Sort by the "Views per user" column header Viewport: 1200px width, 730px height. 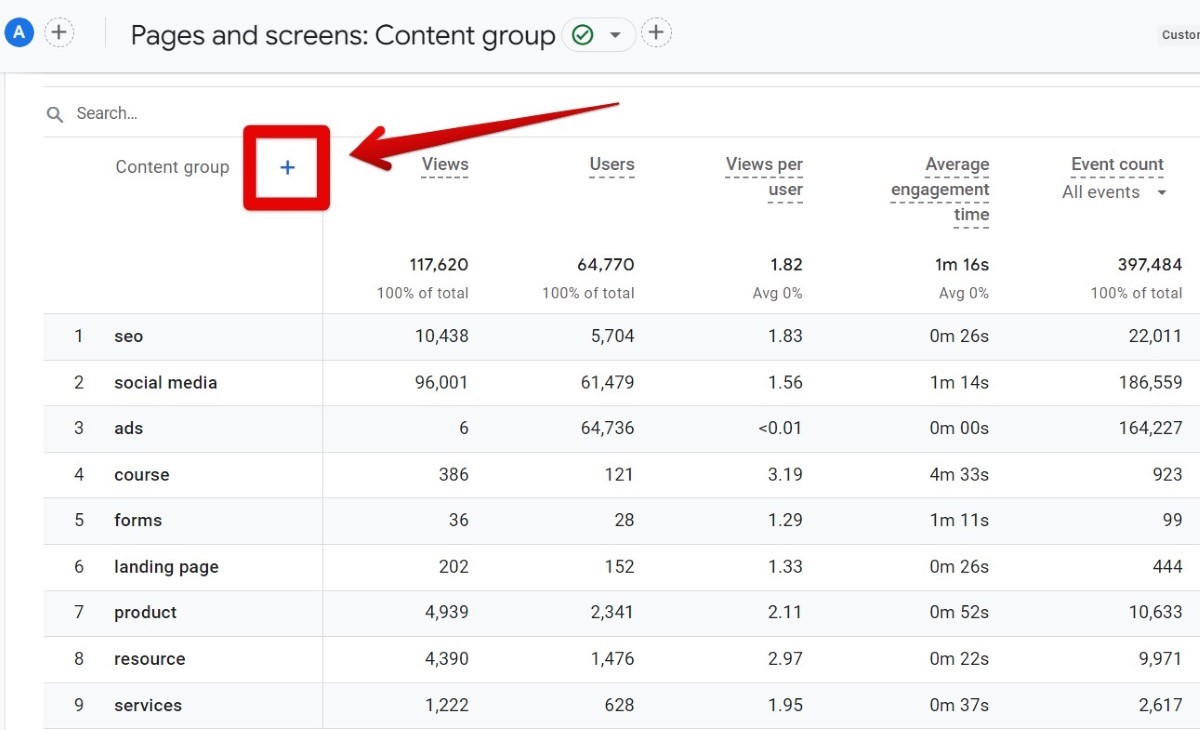click(765, 177)
